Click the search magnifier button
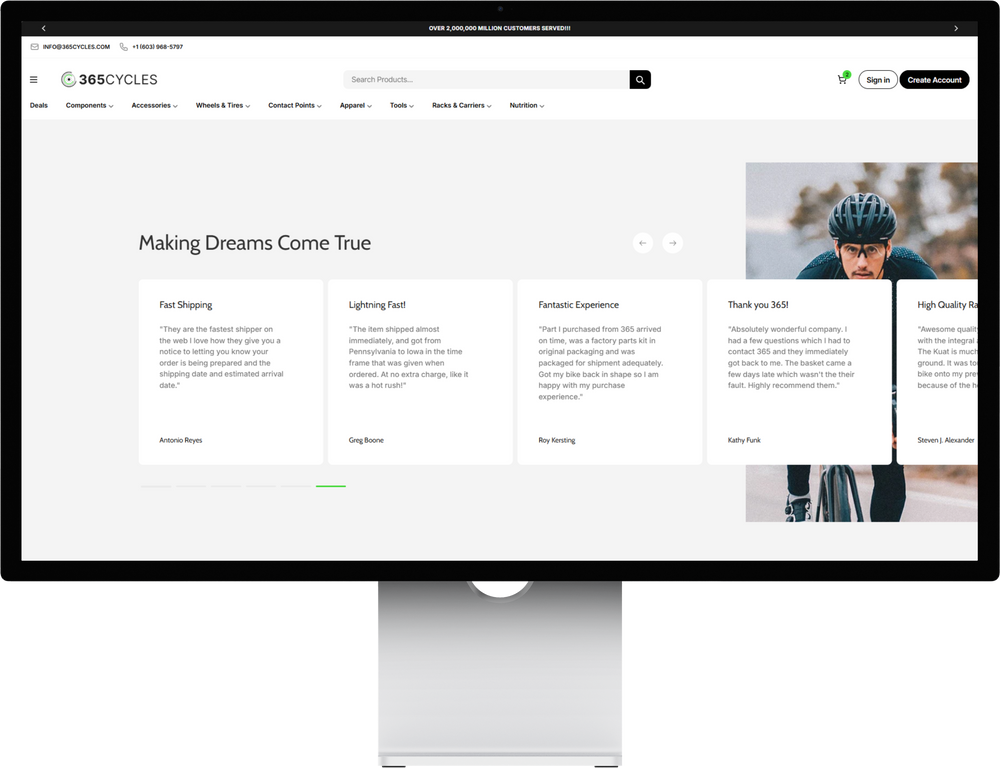1000x768 pixels. tap(640, 80)
